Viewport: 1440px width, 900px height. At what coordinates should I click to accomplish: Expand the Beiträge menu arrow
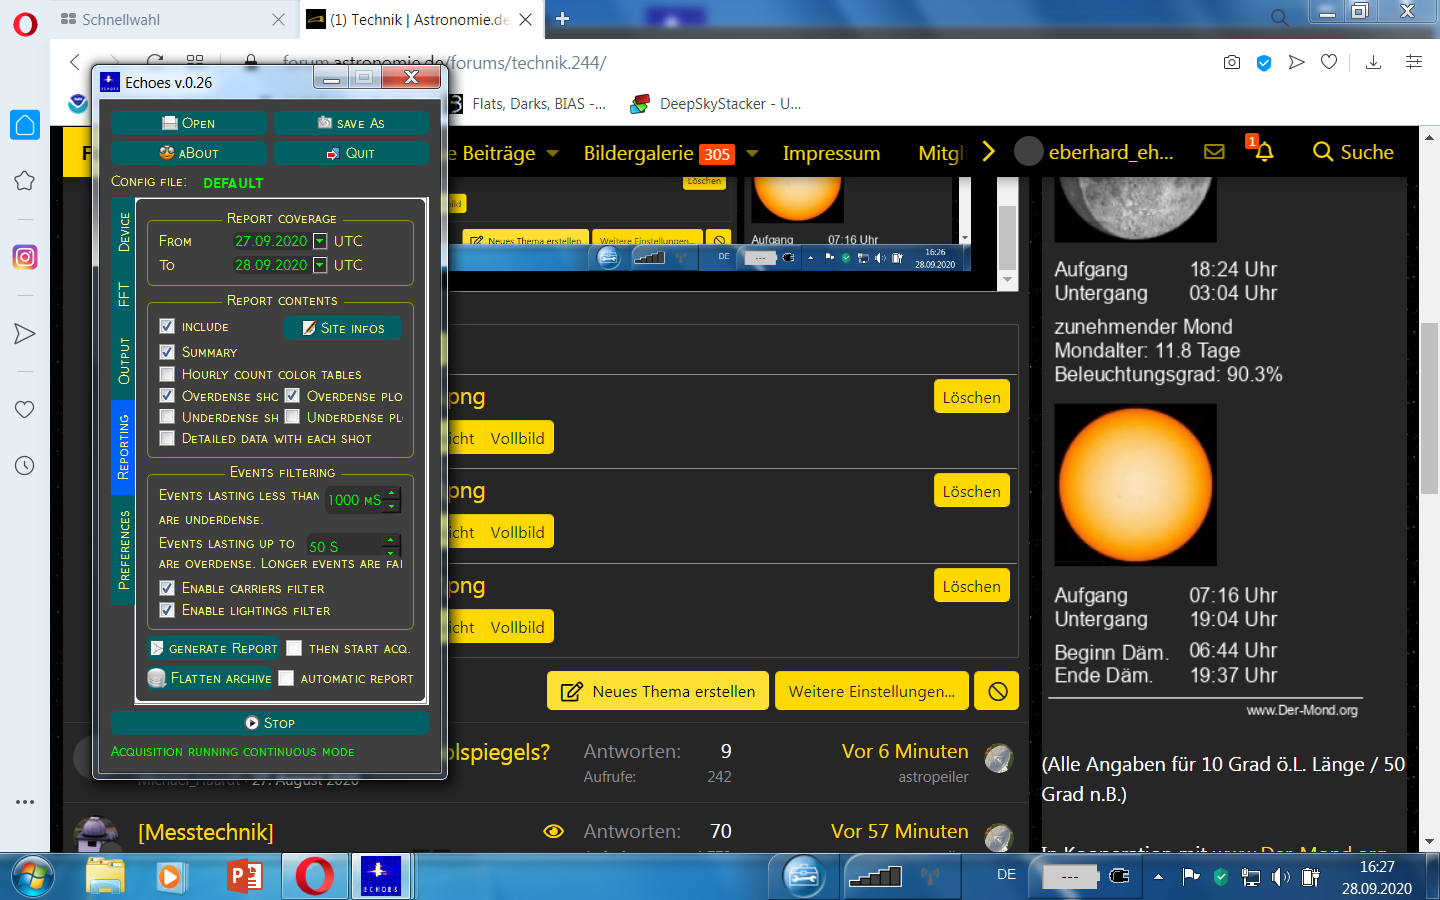click(x=552, y=153)
